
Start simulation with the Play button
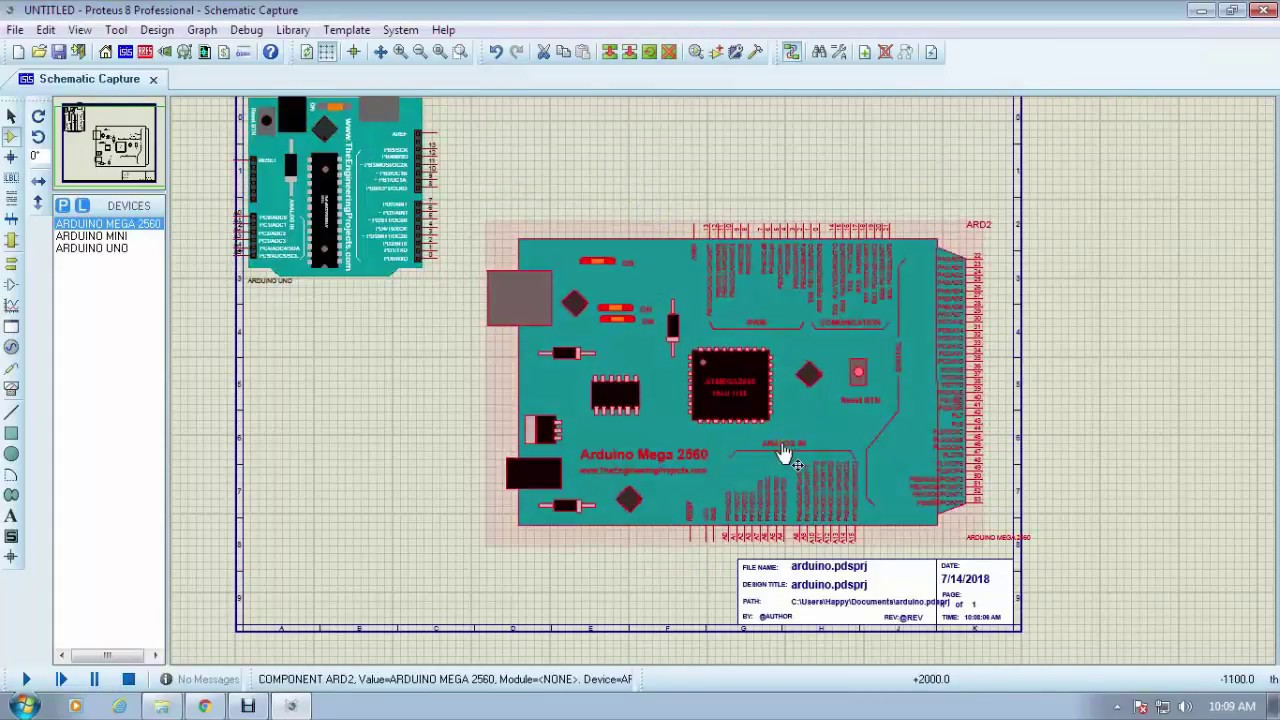[26, 679]
